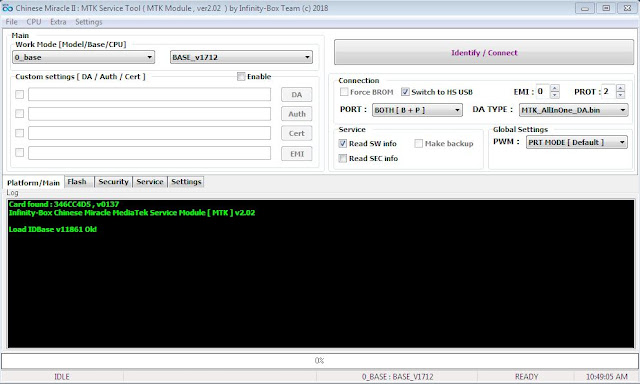Click the Cert browse button
640x384 pixels.
(297, 133)
